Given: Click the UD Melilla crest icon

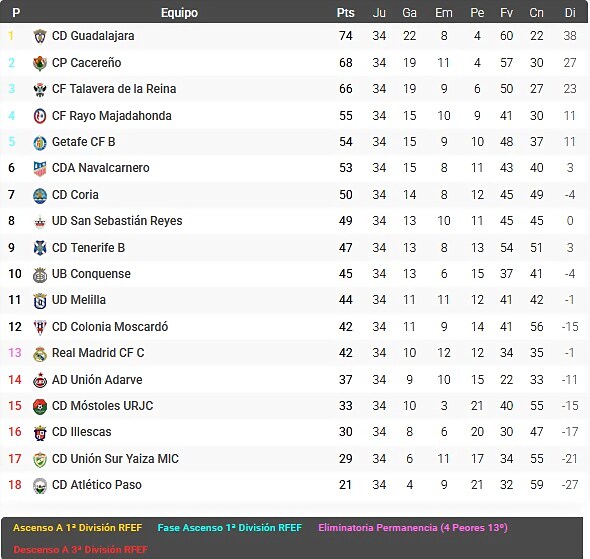Looking at the screenshot, I should pos(40,300).
